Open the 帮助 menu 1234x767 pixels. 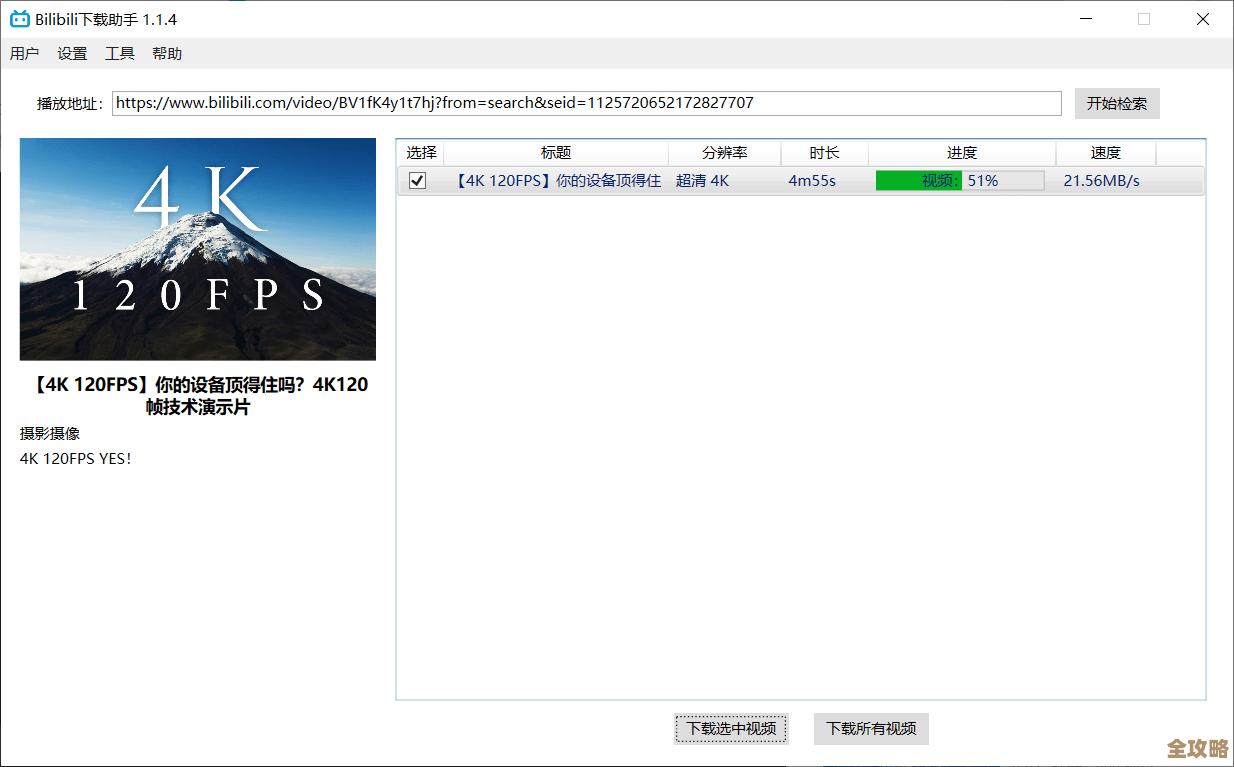(166, 53)
